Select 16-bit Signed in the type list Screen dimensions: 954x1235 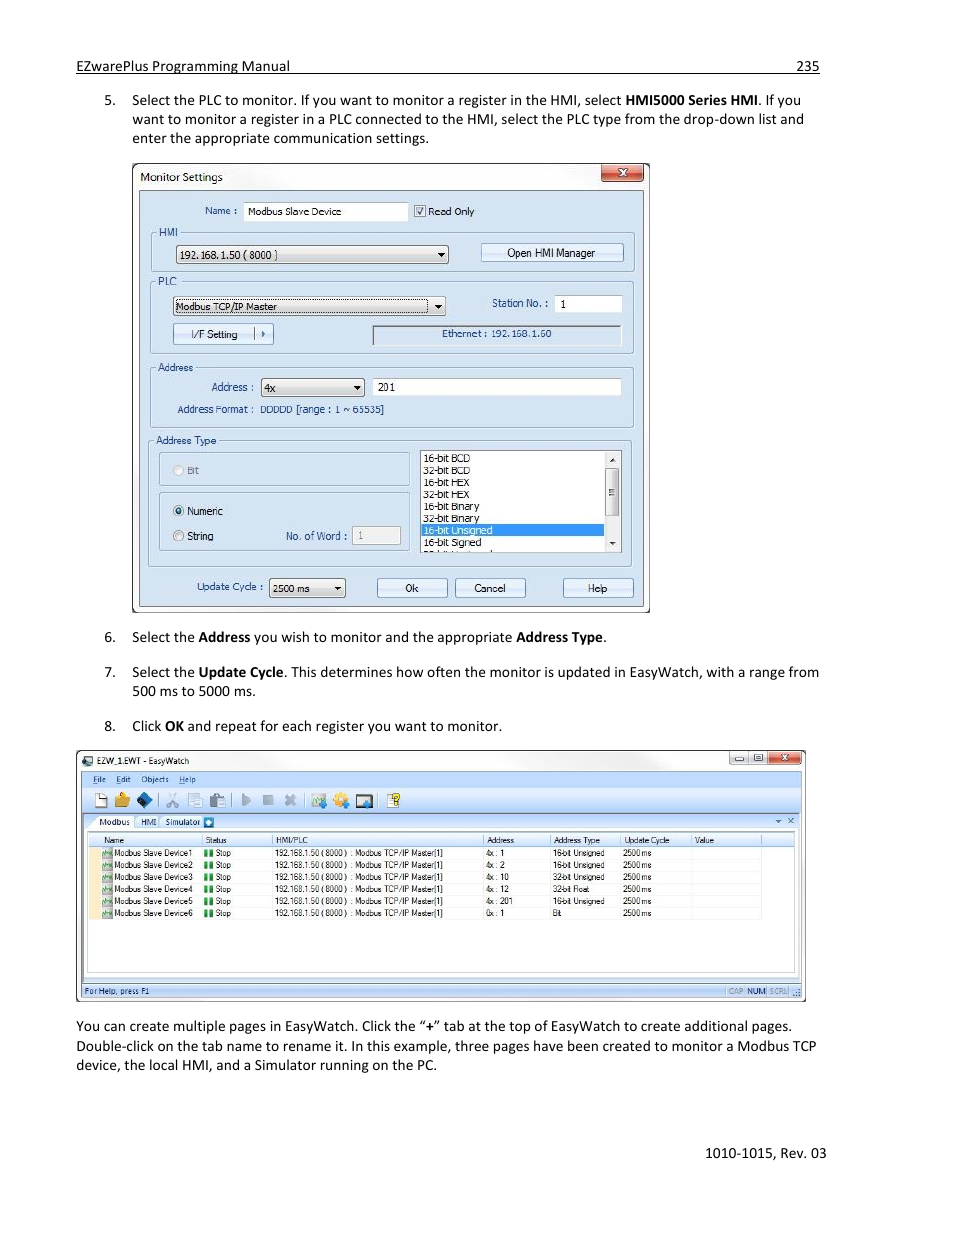[512, 542]
